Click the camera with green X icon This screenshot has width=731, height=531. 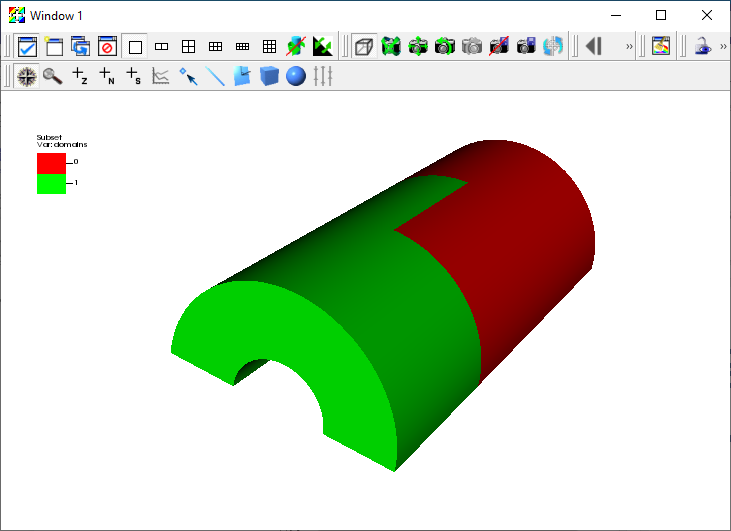(x=391, y=46)
